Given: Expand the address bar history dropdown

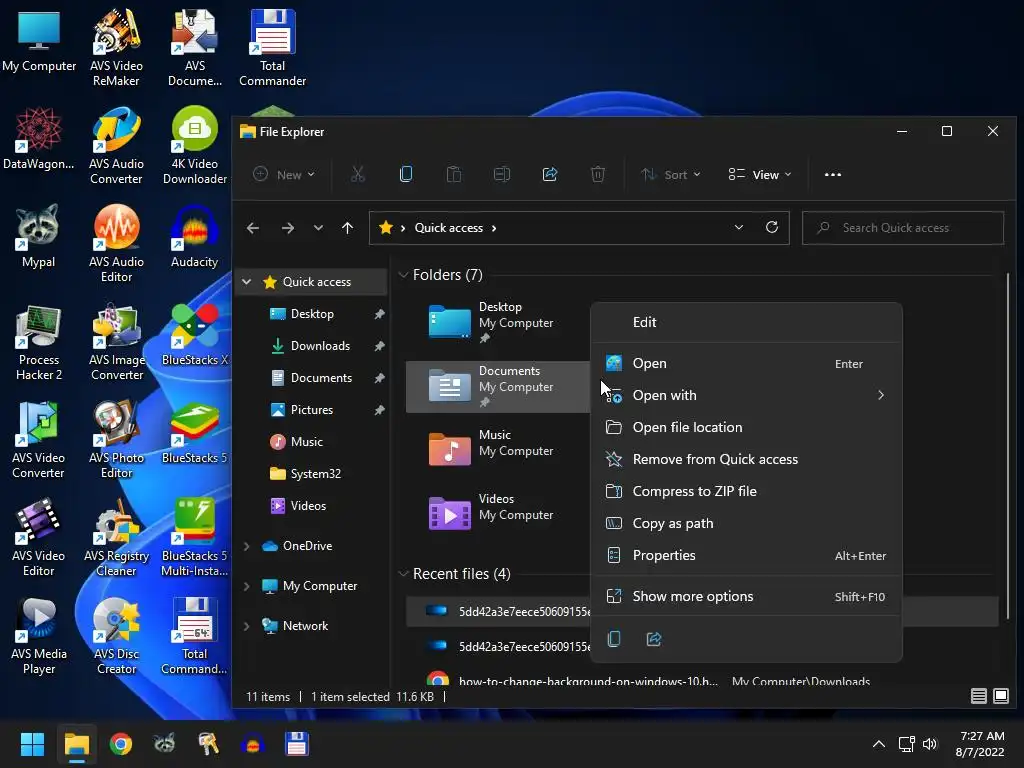Looking at the screenshot, I should pyautogui.click(x=739, y=227).
